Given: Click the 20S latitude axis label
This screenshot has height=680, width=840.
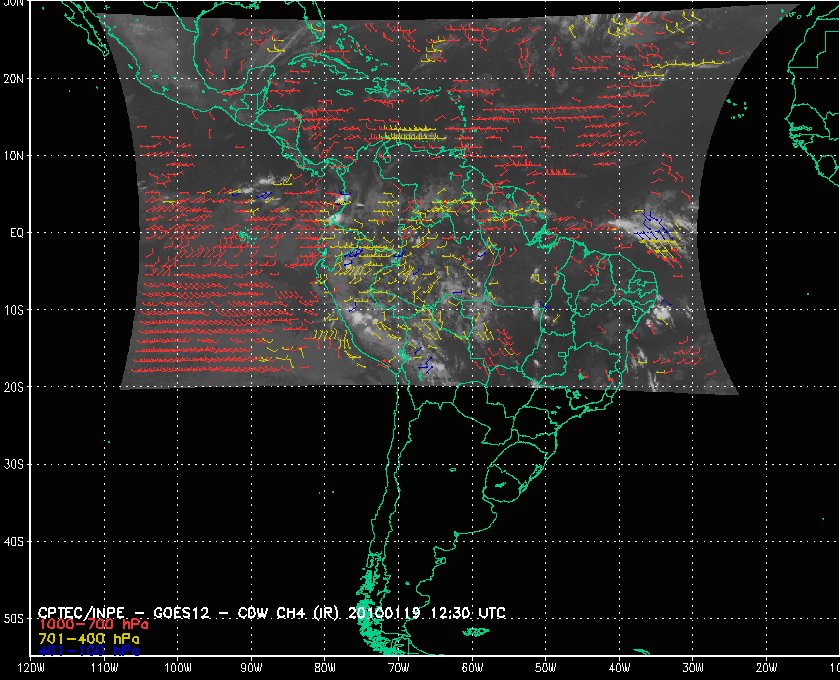Looking at the screenshot, I should (x=14, y=387).
